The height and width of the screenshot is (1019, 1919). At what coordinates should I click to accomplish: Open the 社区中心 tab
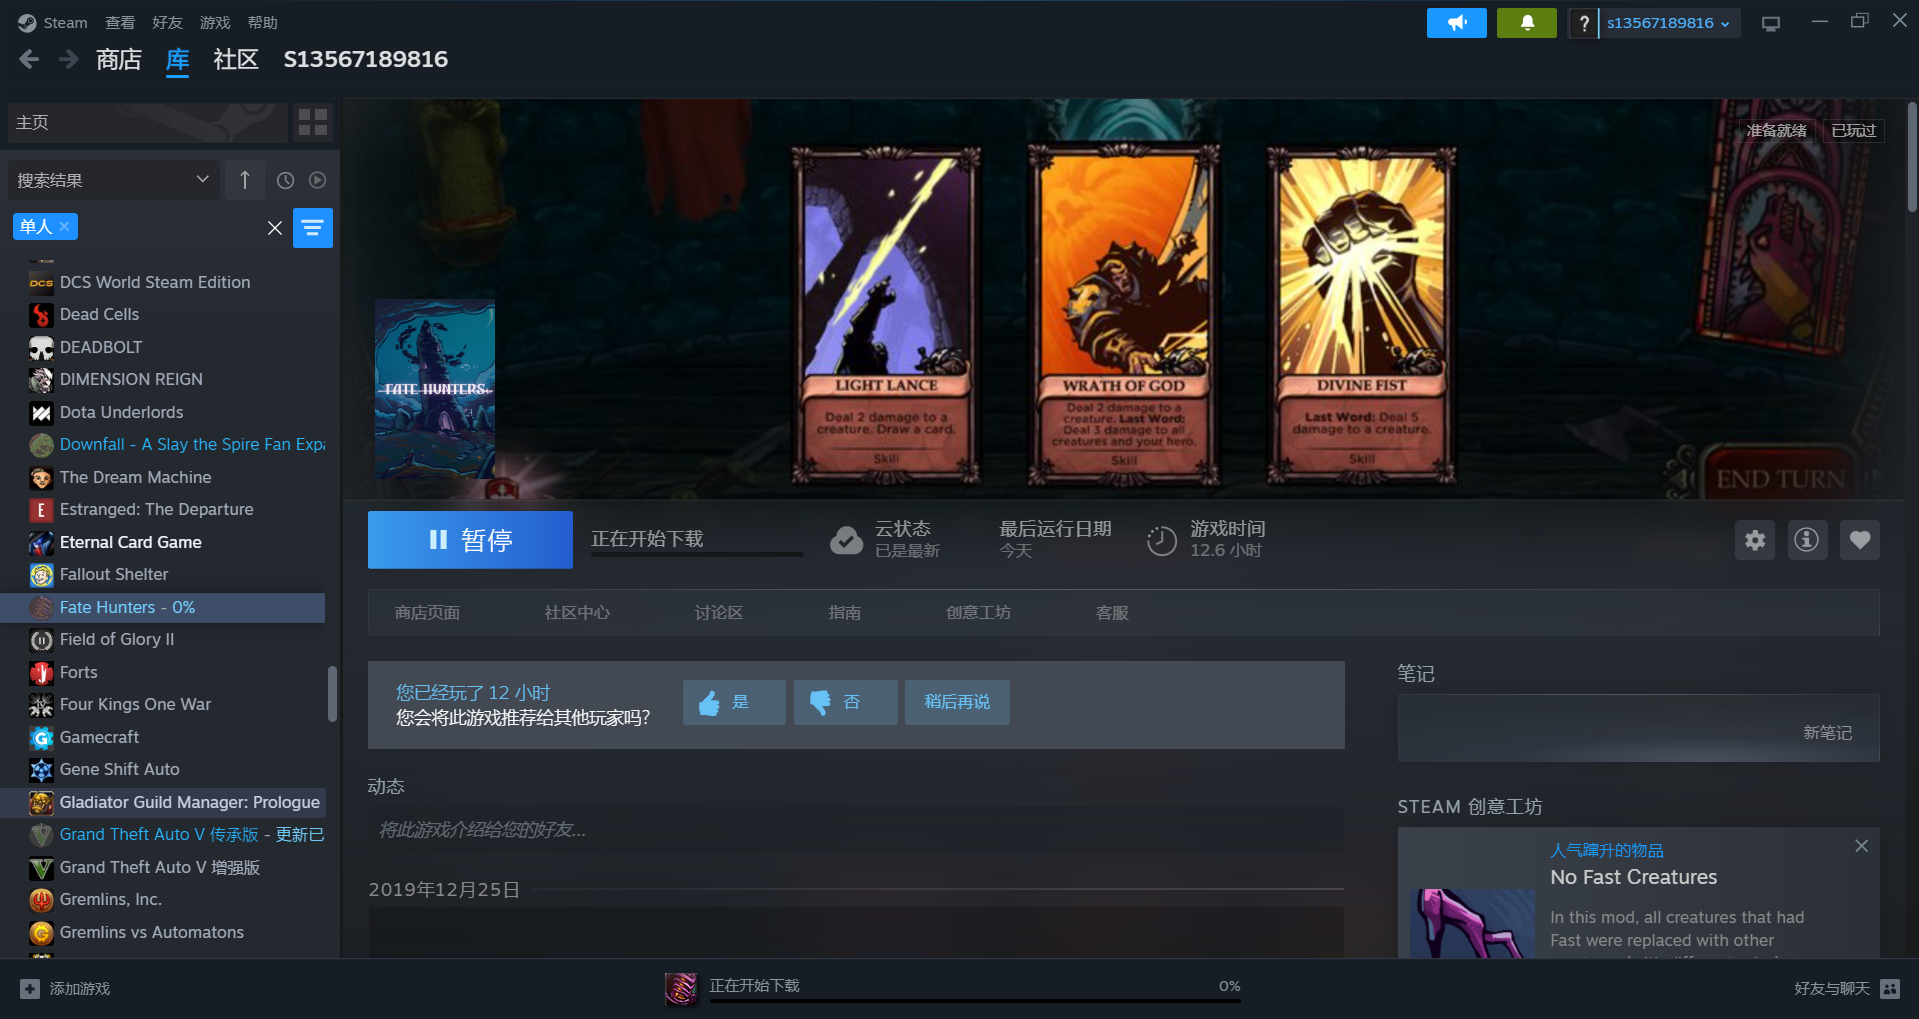click(x=577, y=612)
